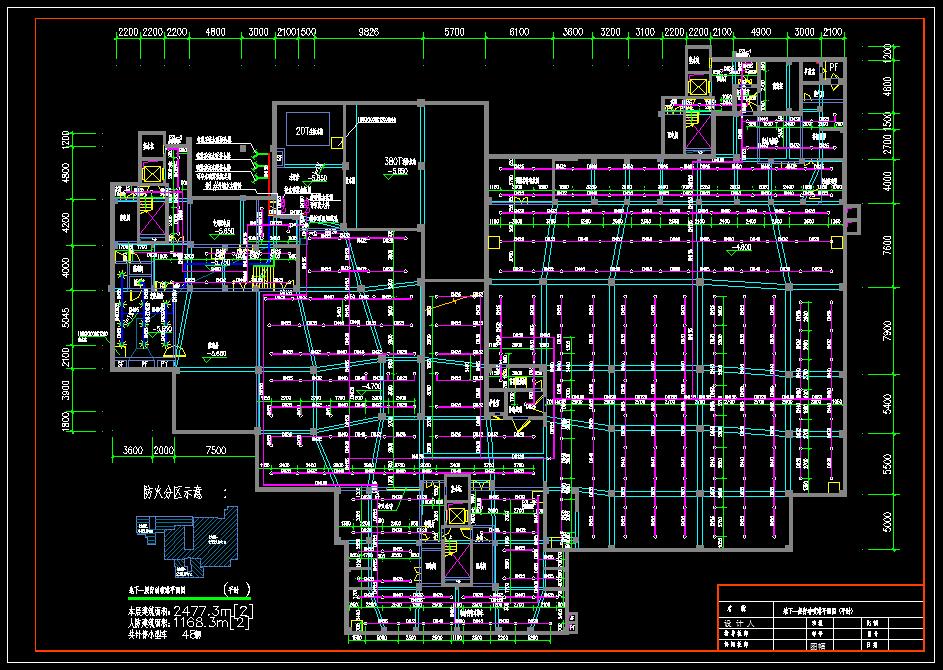Click the -4.800 elevation marker

pyautogui.click(x=739, y=248)
